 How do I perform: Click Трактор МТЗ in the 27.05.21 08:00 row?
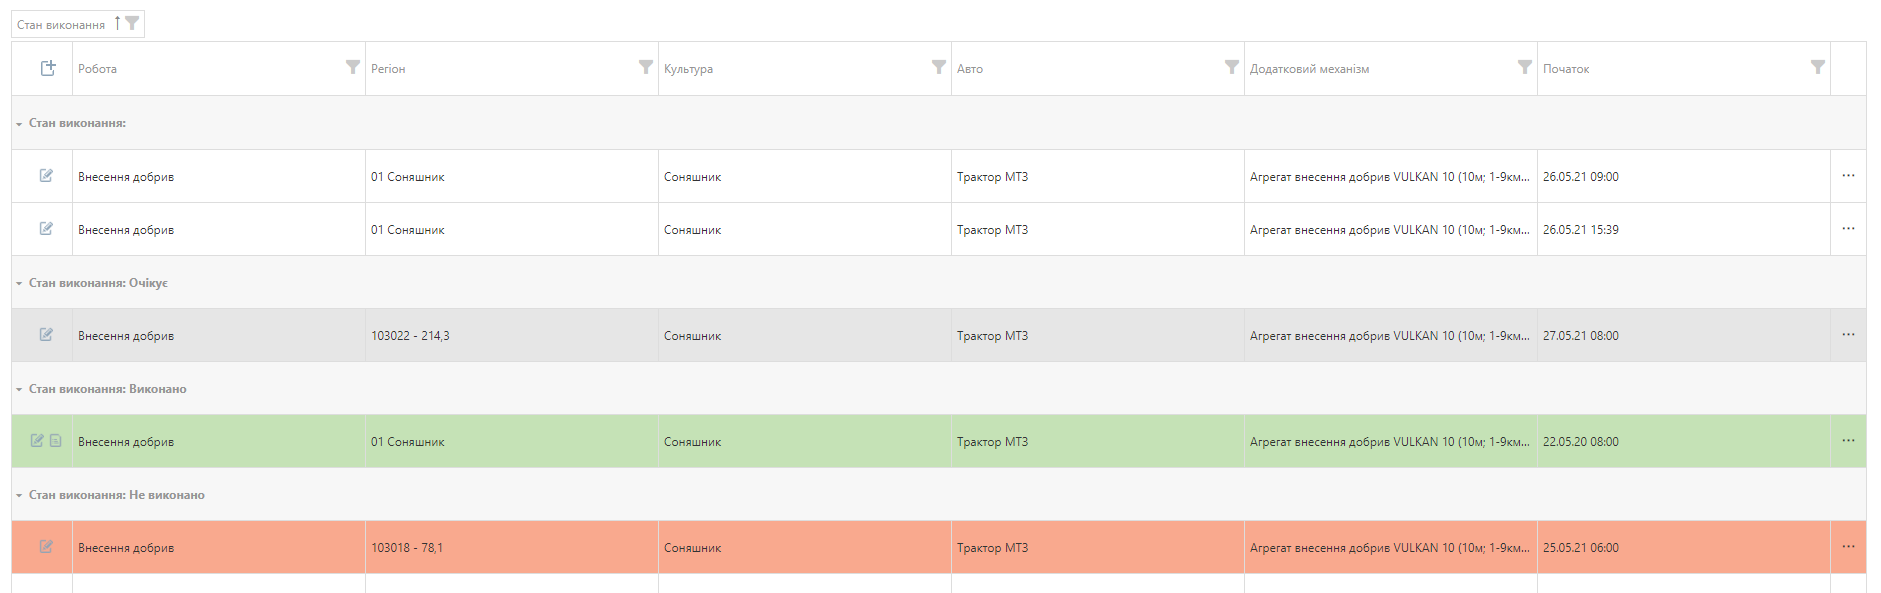click(x=992, y=336)
